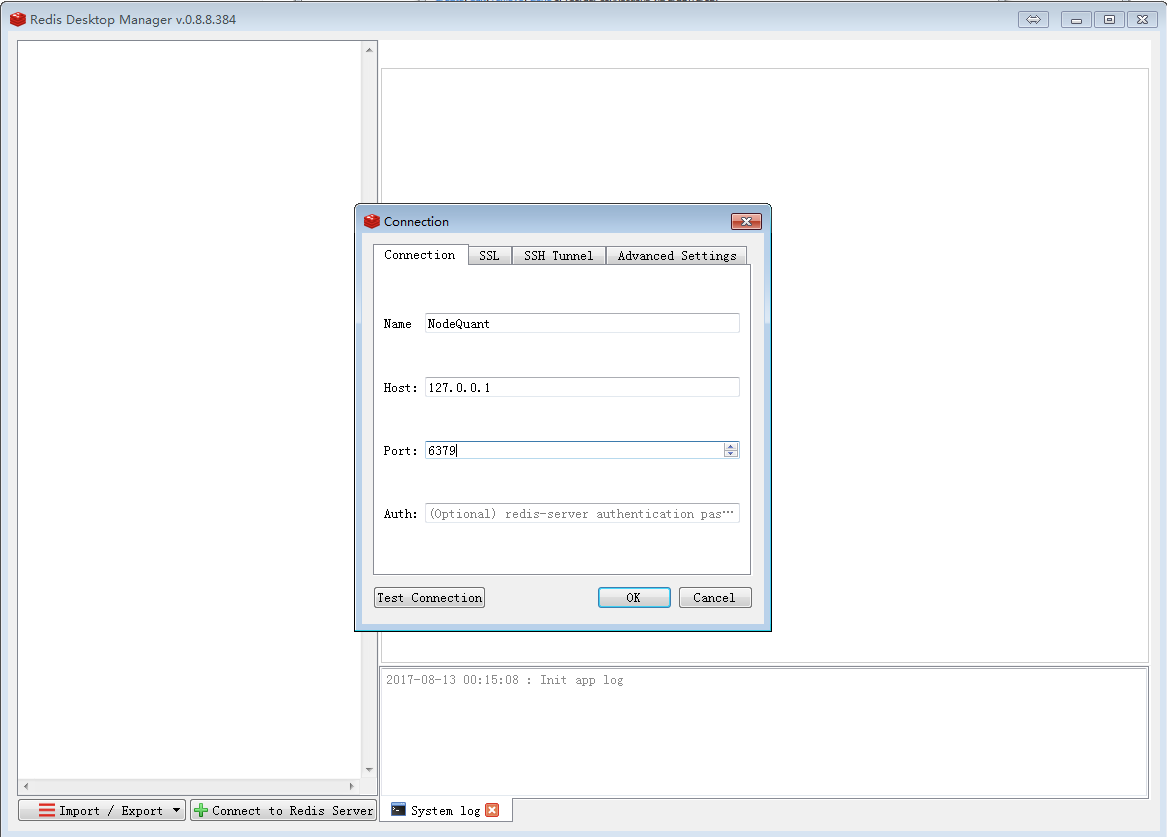Confirm the dialog with OK
1167x837 pixels.
[x=634, y=597]
